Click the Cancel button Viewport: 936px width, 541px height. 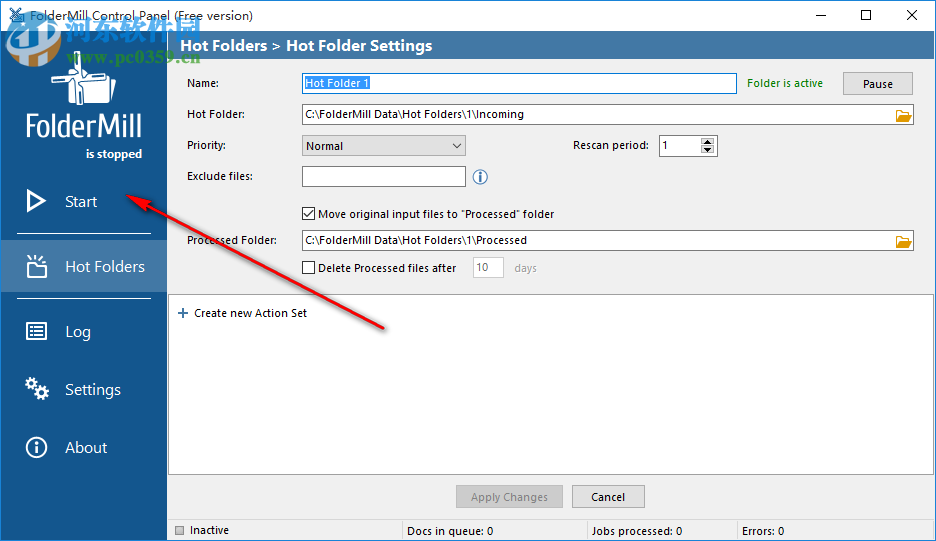(608, 497)
